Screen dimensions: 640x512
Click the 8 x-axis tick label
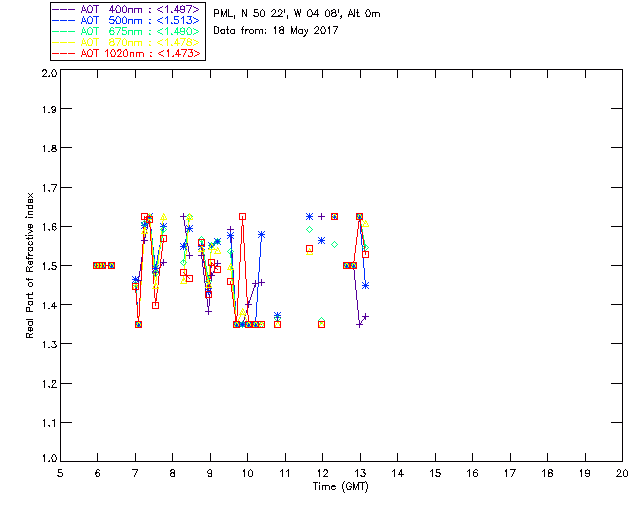(x=173, y=473)
